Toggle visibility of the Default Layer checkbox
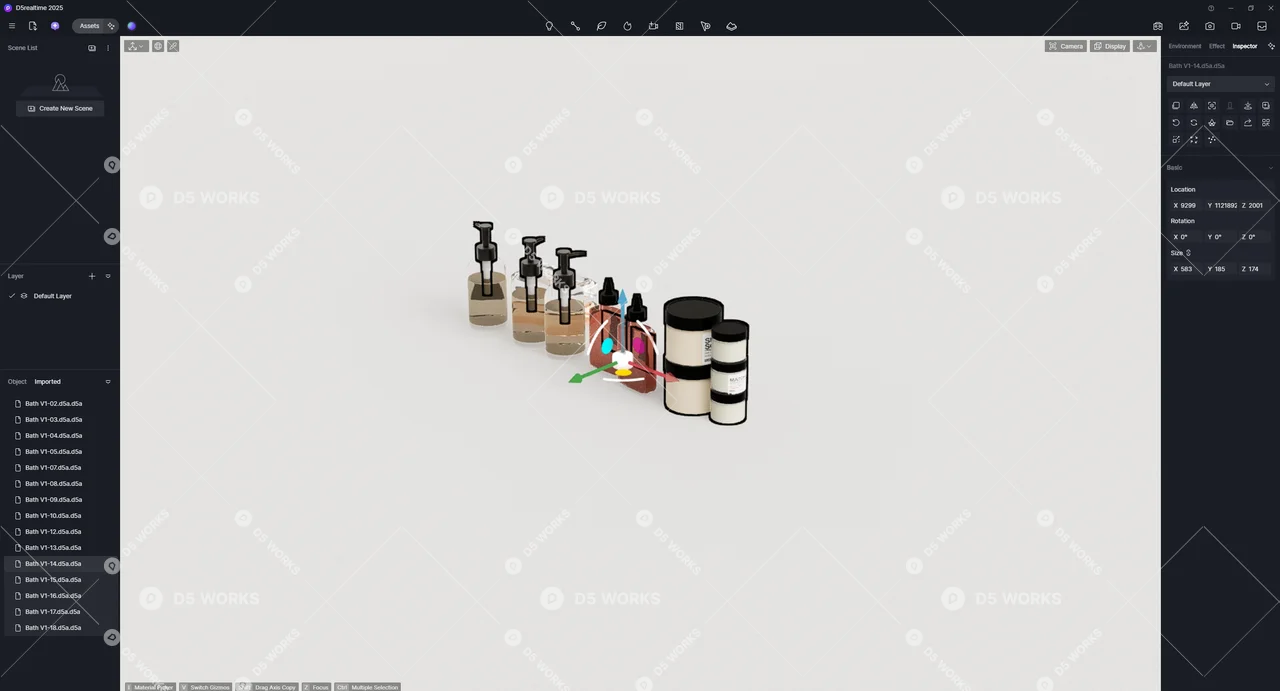 [11, 295]
